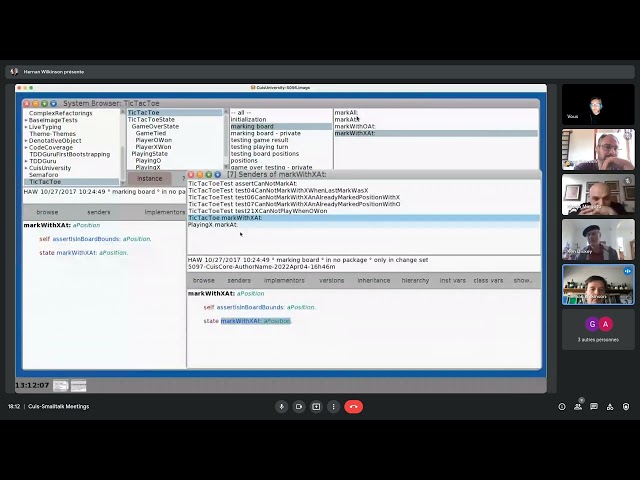Screen dimensions: 640x480
Task: Turn off the camera in Meet toolbar
Action: (x=299, y=407)
